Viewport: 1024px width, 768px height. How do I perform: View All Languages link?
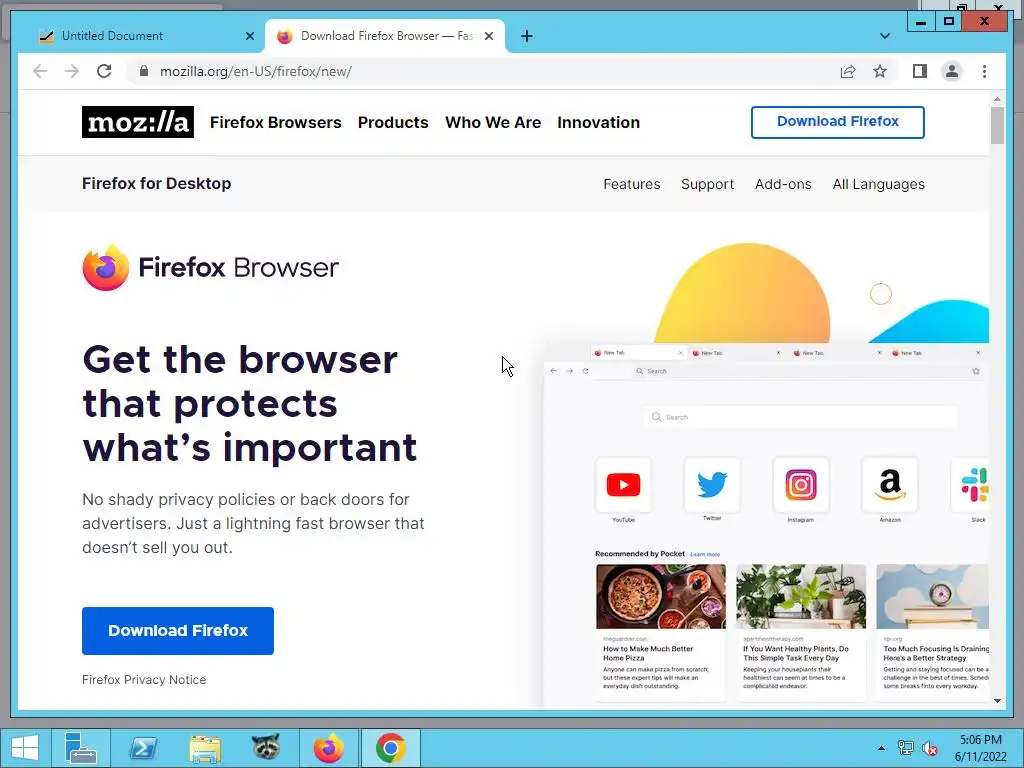[878, 184]
